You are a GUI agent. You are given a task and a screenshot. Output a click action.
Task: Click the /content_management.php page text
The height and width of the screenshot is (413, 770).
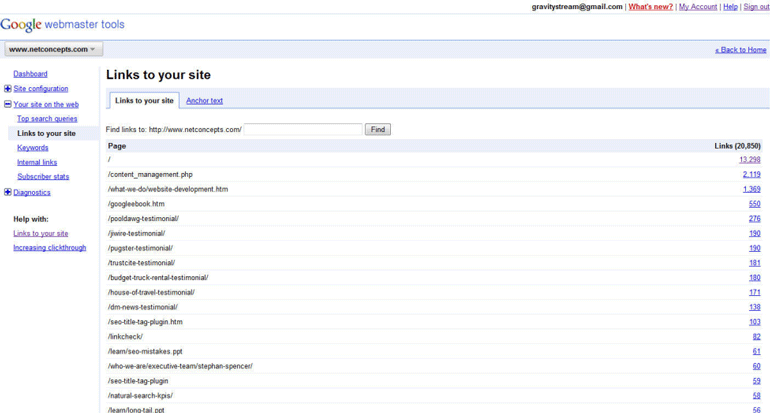click(x=150, y=175)
